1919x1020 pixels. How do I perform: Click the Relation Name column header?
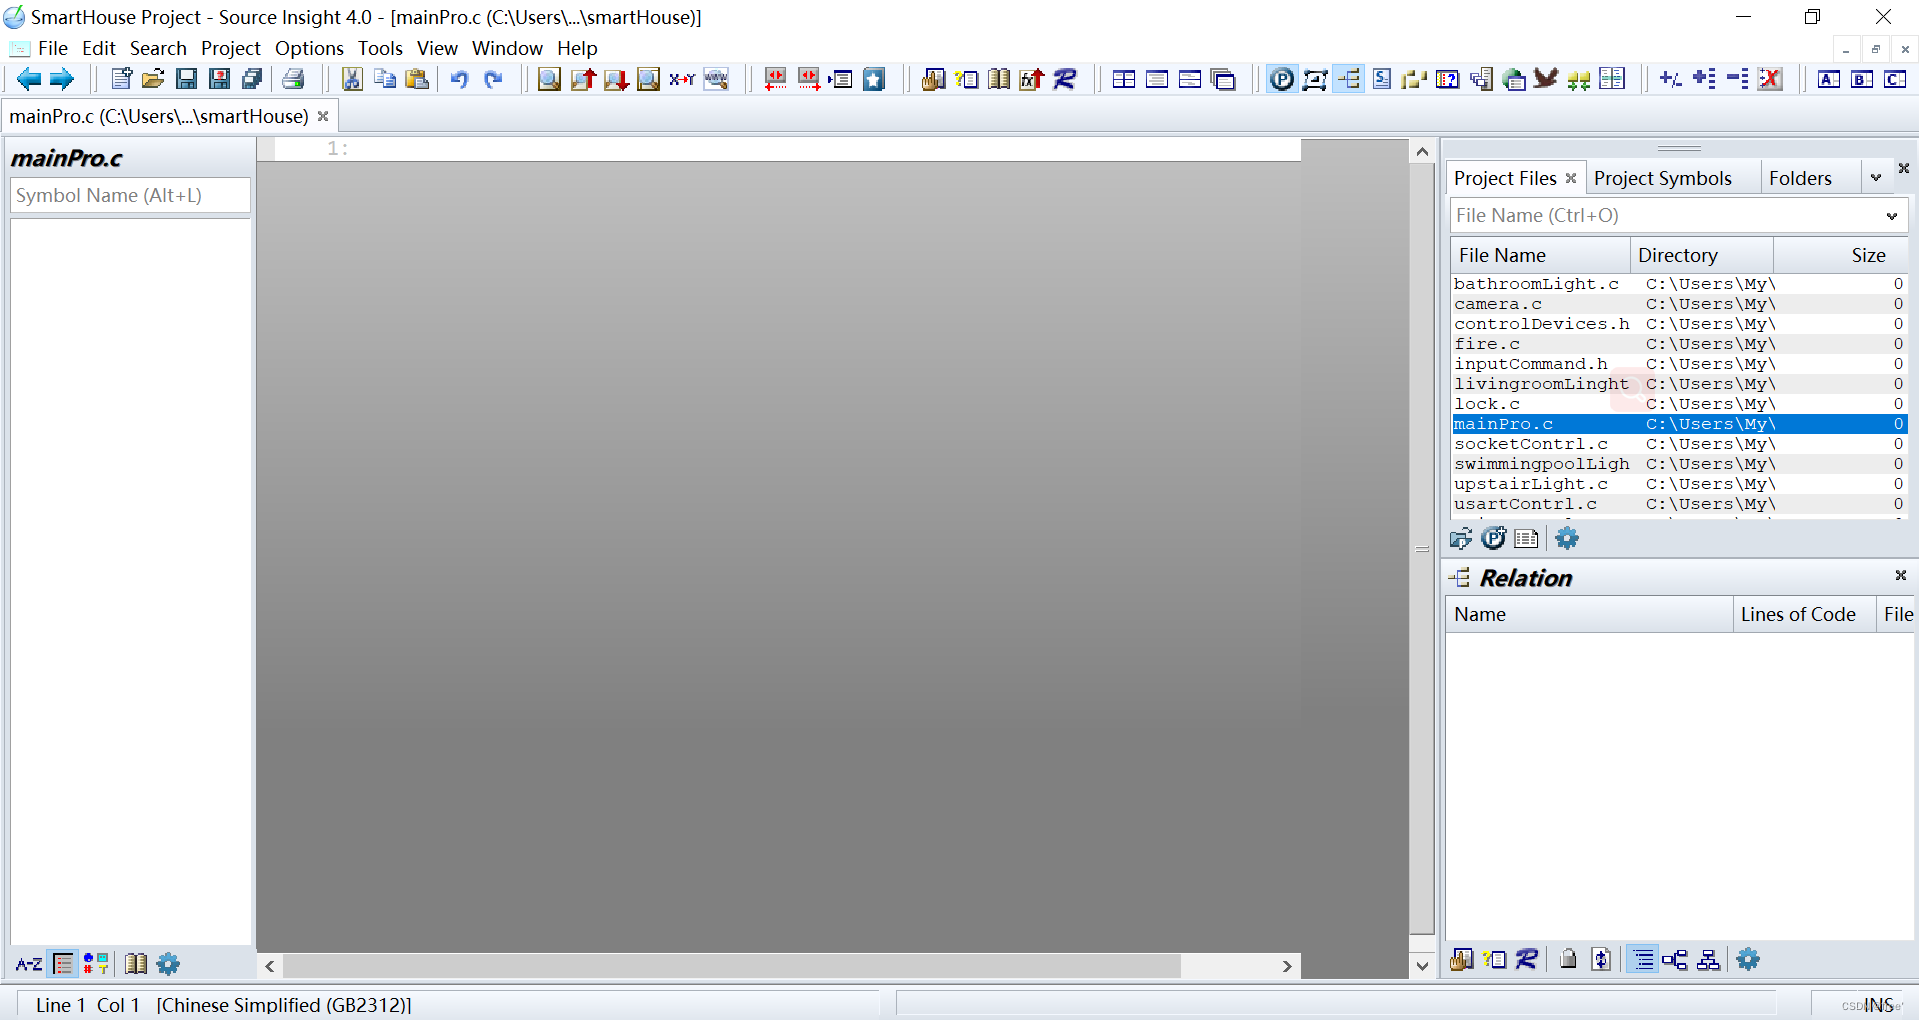coord(1589,614)
